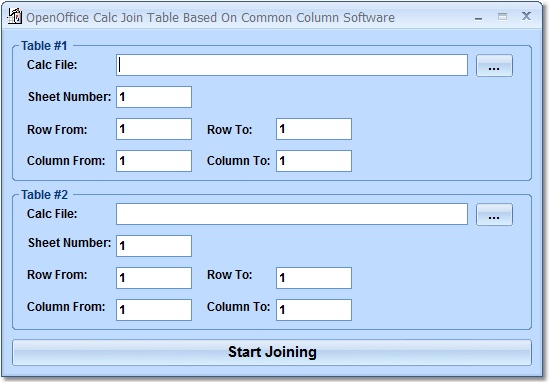Close the Join Table window

click(526, 16)
